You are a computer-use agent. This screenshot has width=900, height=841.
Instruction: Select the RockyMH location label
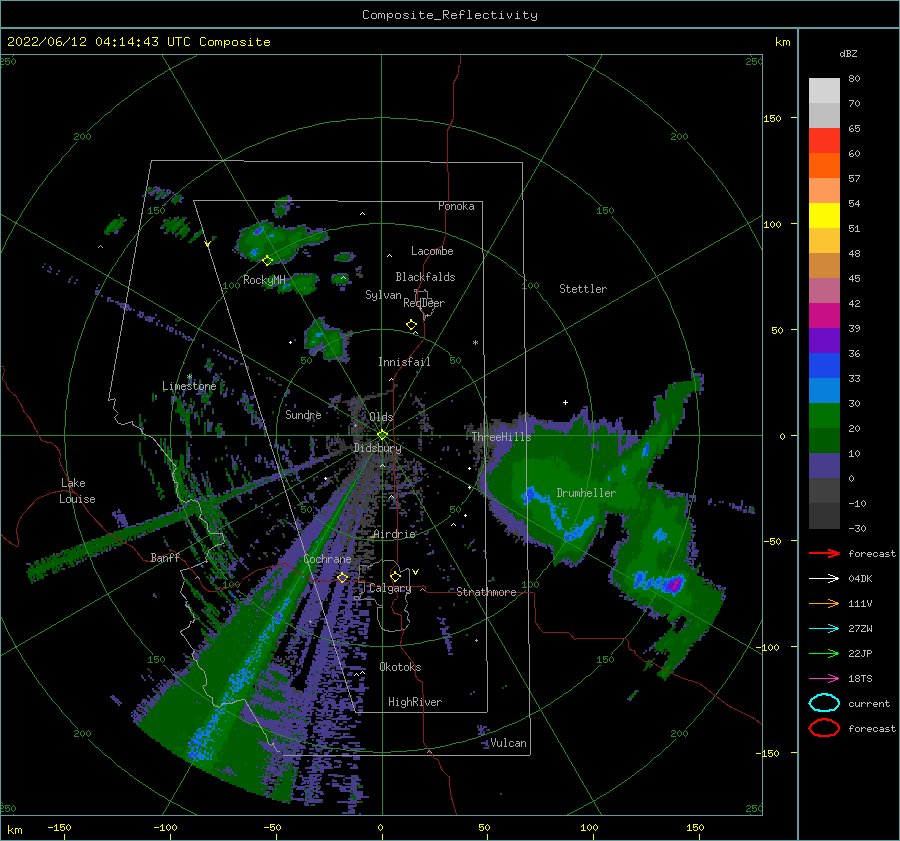click(264, 280)
